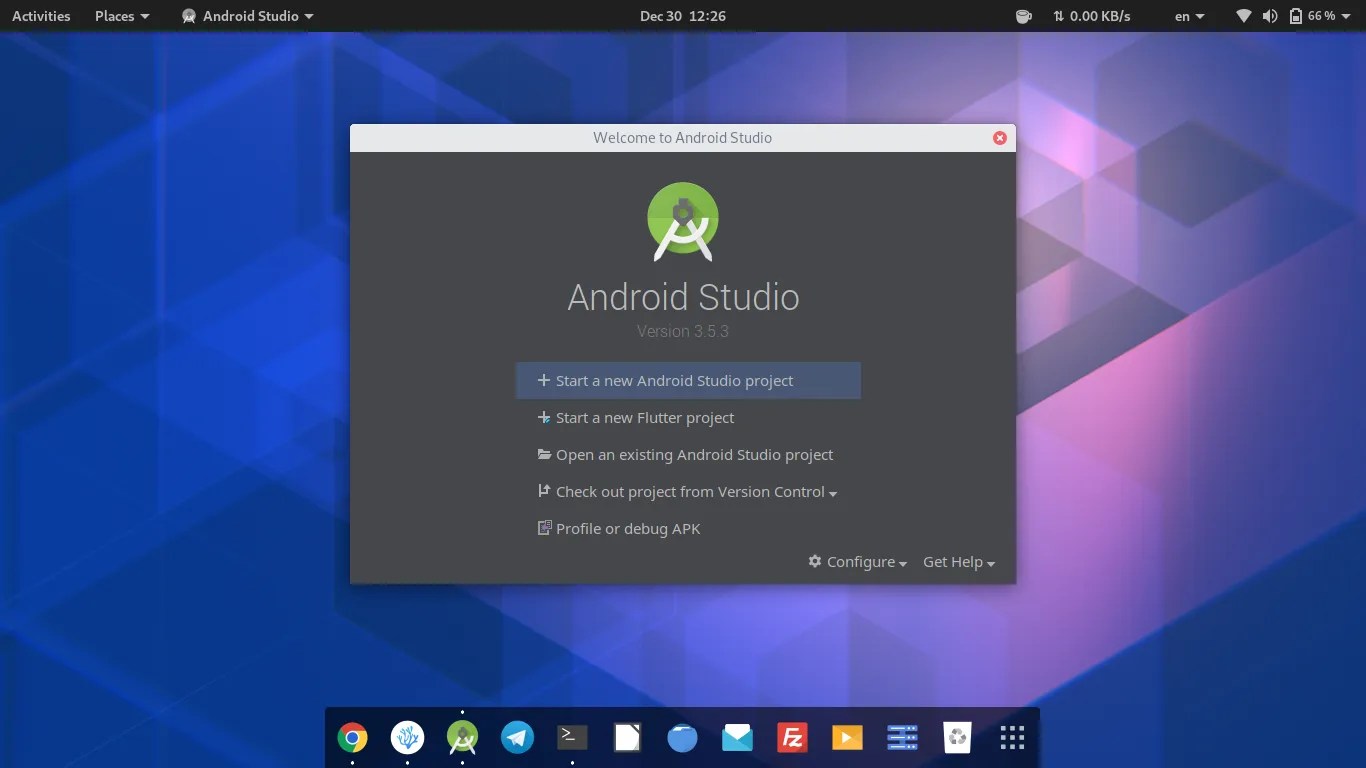Image resolution: width=1366 pixels, height=768 pixels.
Task: Launch the Terminal from the dock
Action: coord(572,738)
